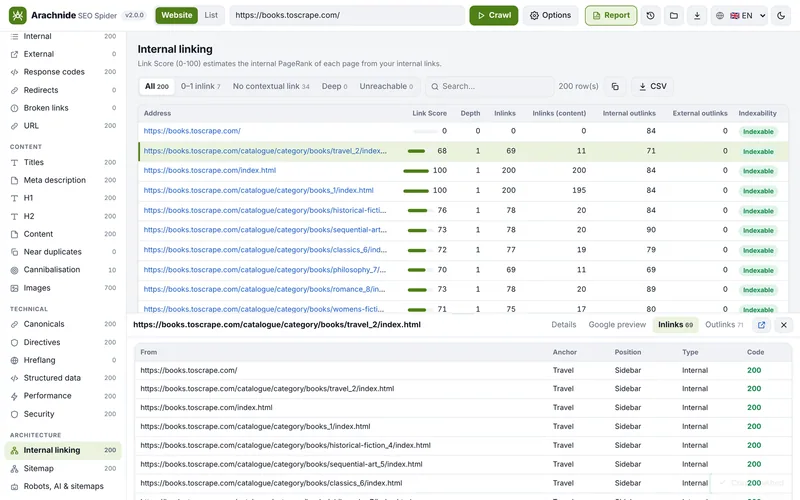Click the globe icon beside language

719,15
